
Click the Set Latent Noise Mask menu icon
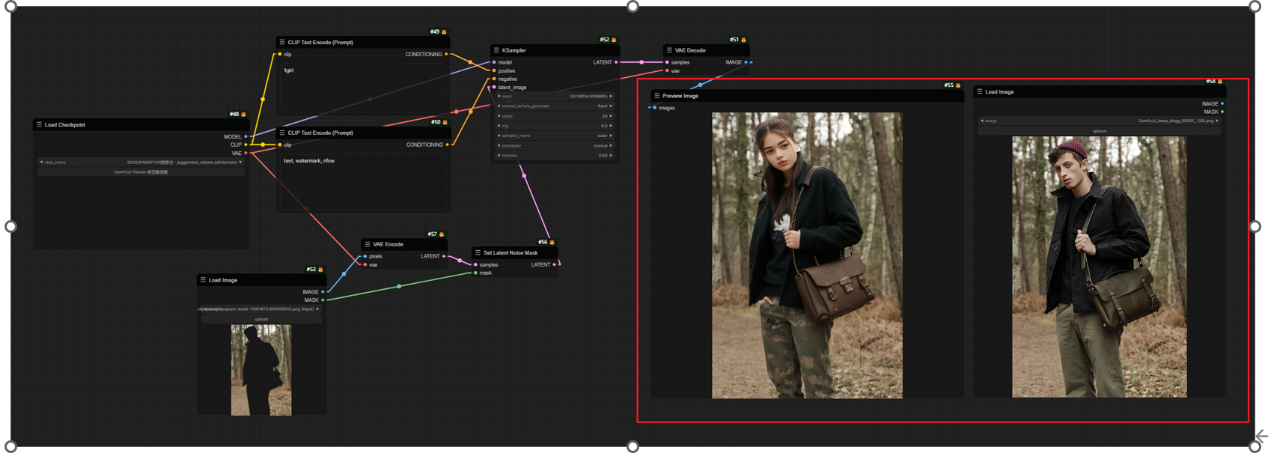pyautogui.click(x=478, y=253)
